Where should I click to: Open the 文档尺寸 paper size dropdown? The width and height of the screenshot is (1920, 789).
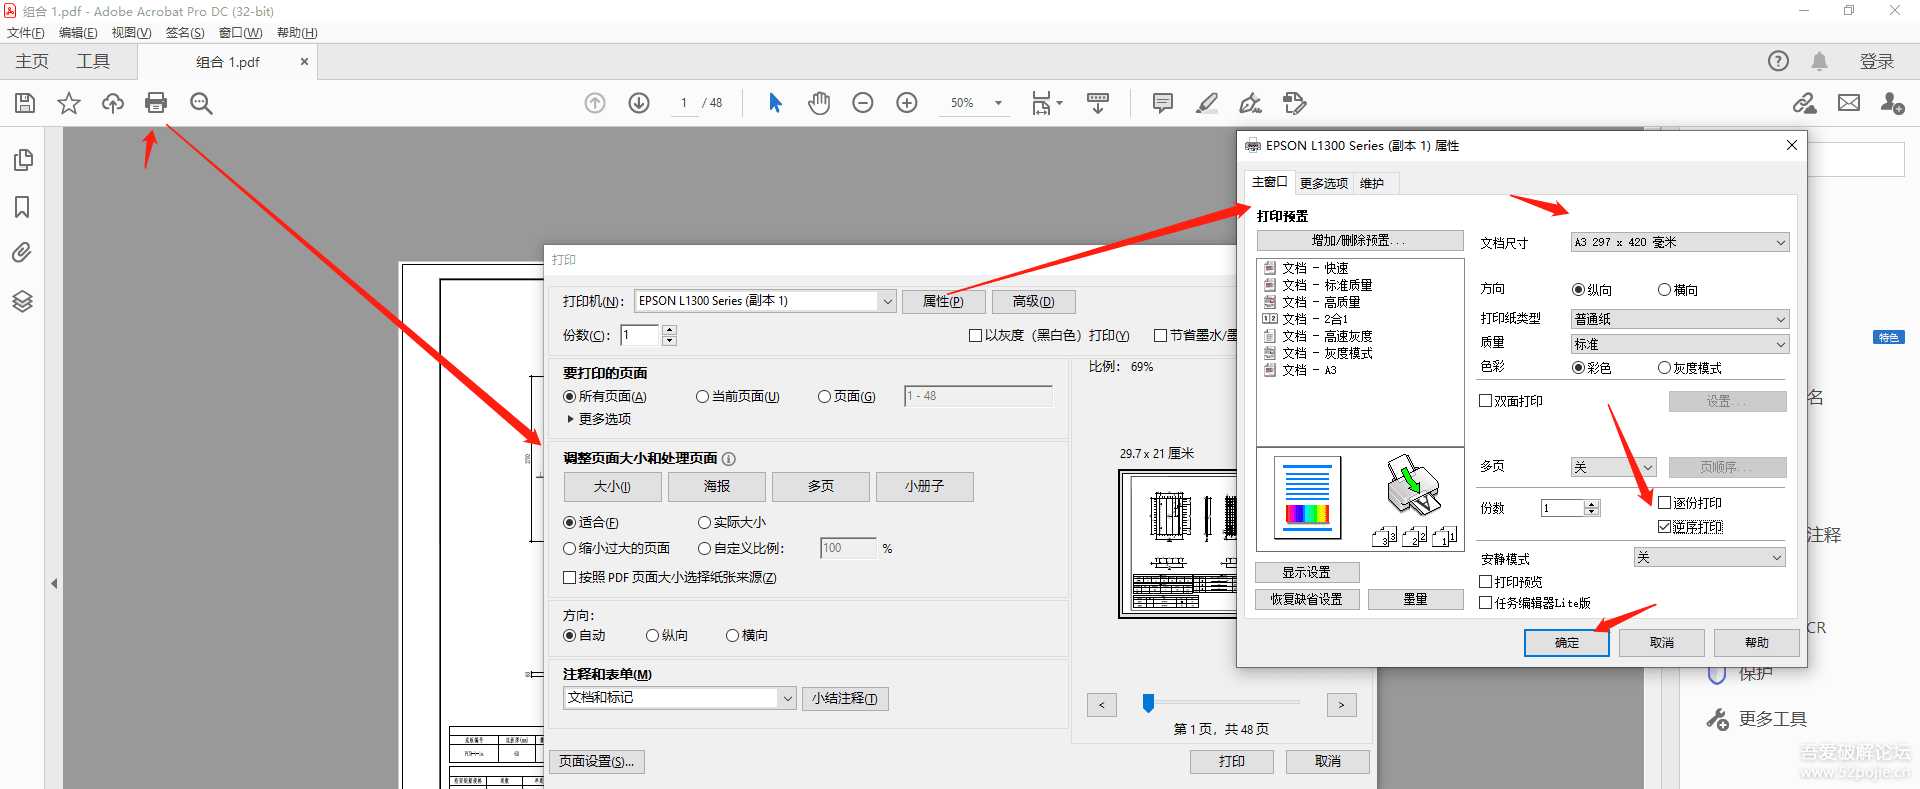tap(1679, 242)
